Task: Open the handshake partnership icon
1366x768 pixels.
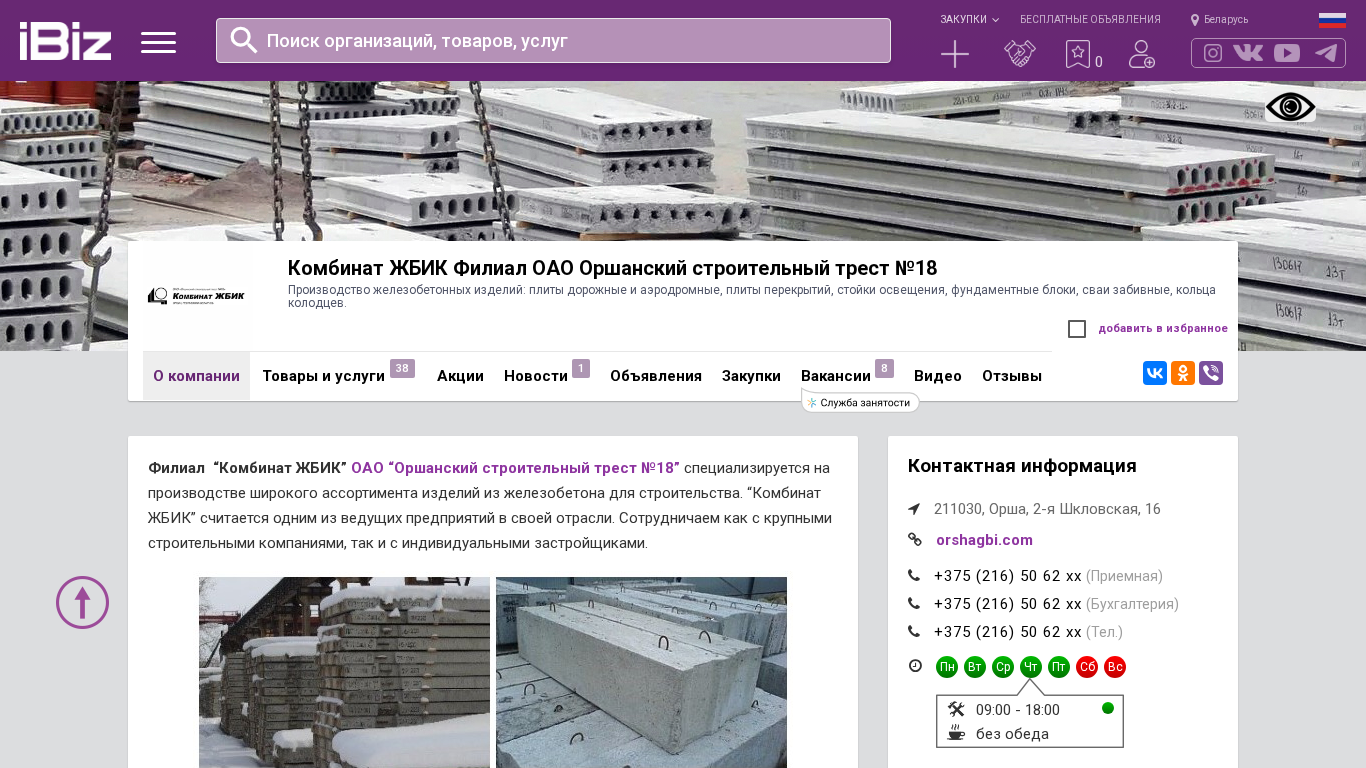Action: (x=1020, y=54)
